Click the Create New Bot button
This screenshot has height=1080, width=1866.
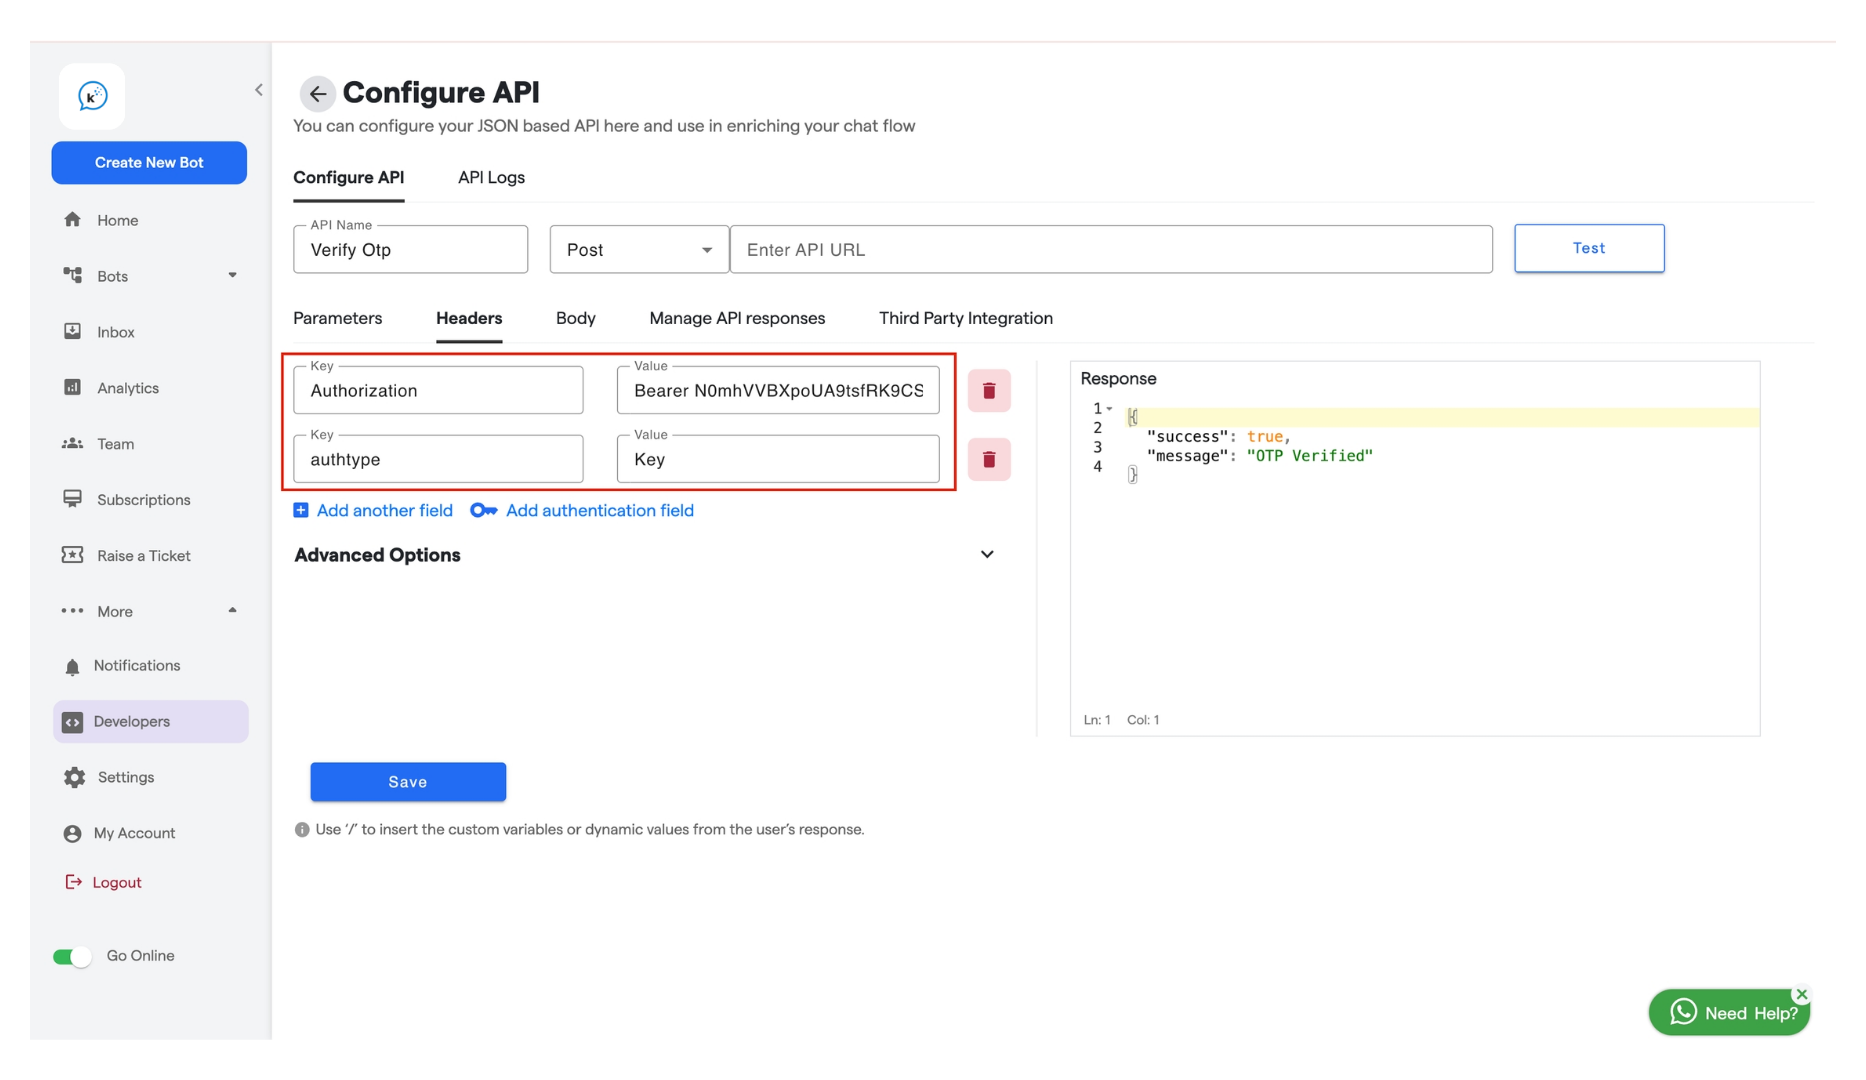(x=149, y=162)
